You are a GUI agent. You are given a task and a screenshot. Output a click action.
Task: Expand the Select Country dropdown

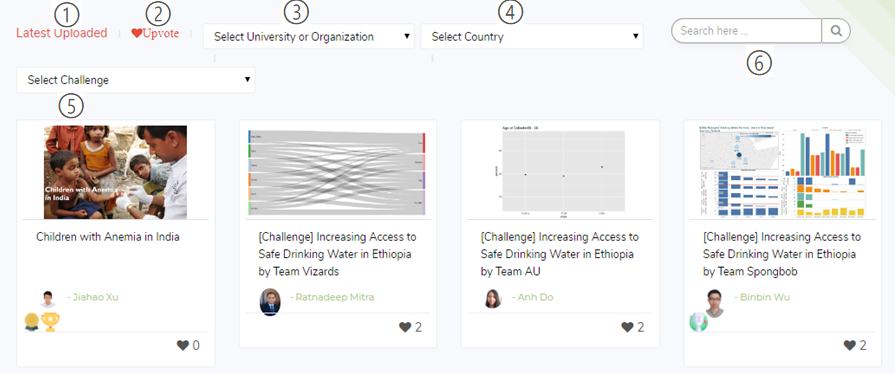coord(532,37)
